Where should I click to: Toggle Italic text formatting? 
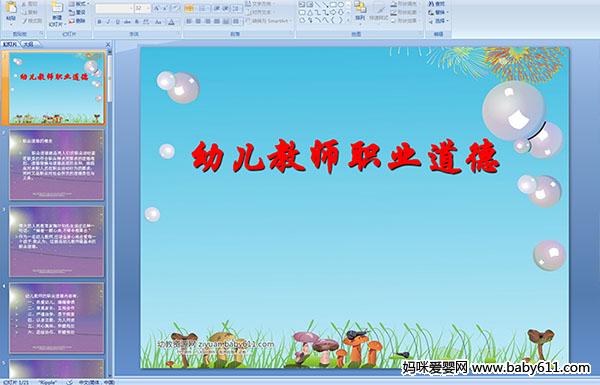point(108,22)
